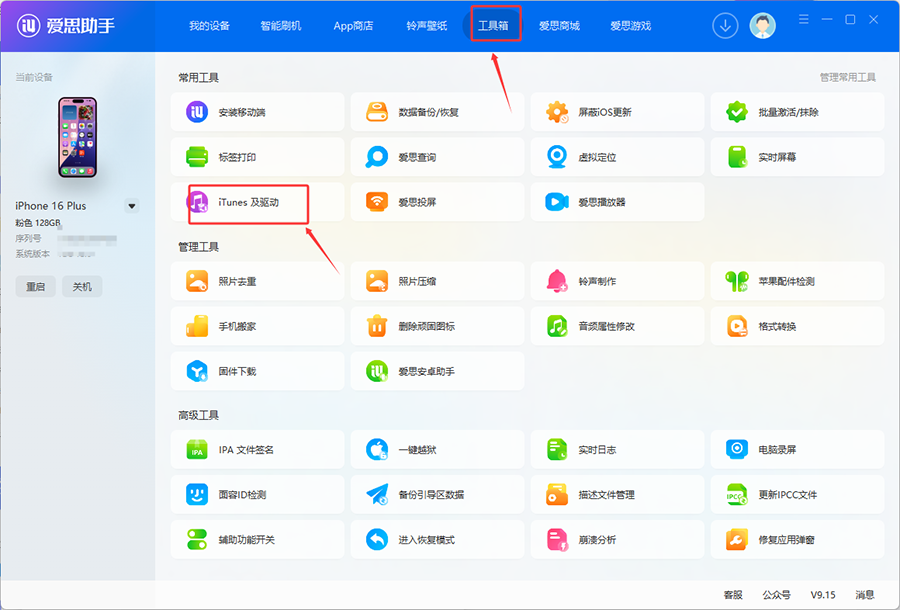Click the 管理常用工具 link
The width and height of the screenshot is (900, 610).
click(x=847, y=77)
